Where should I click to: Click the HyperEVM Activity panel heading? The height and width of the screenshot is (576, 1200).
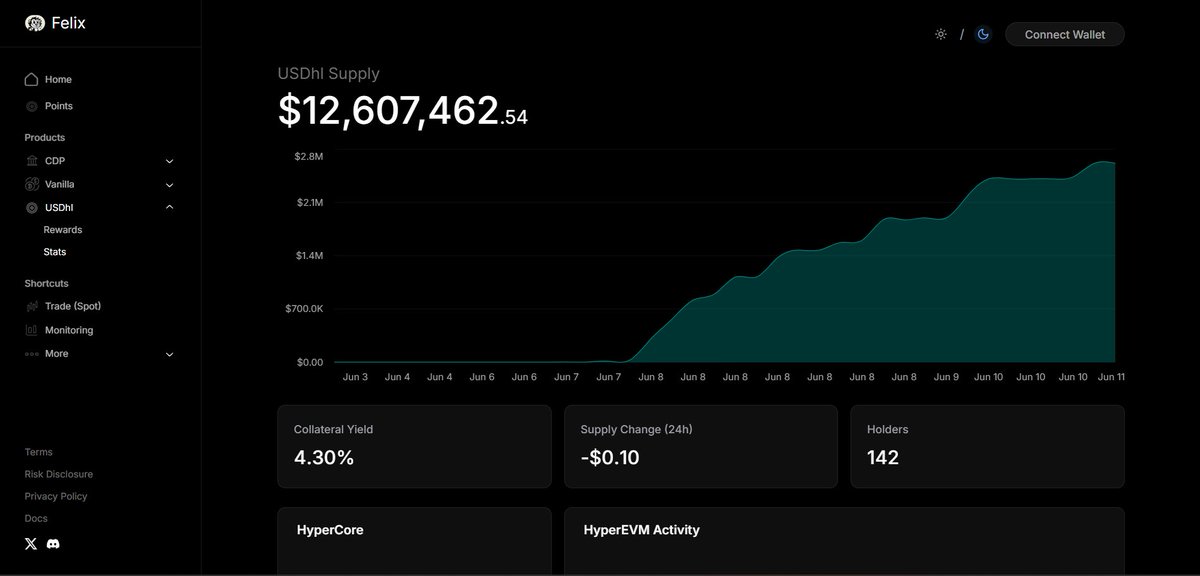tap(641, 530)
